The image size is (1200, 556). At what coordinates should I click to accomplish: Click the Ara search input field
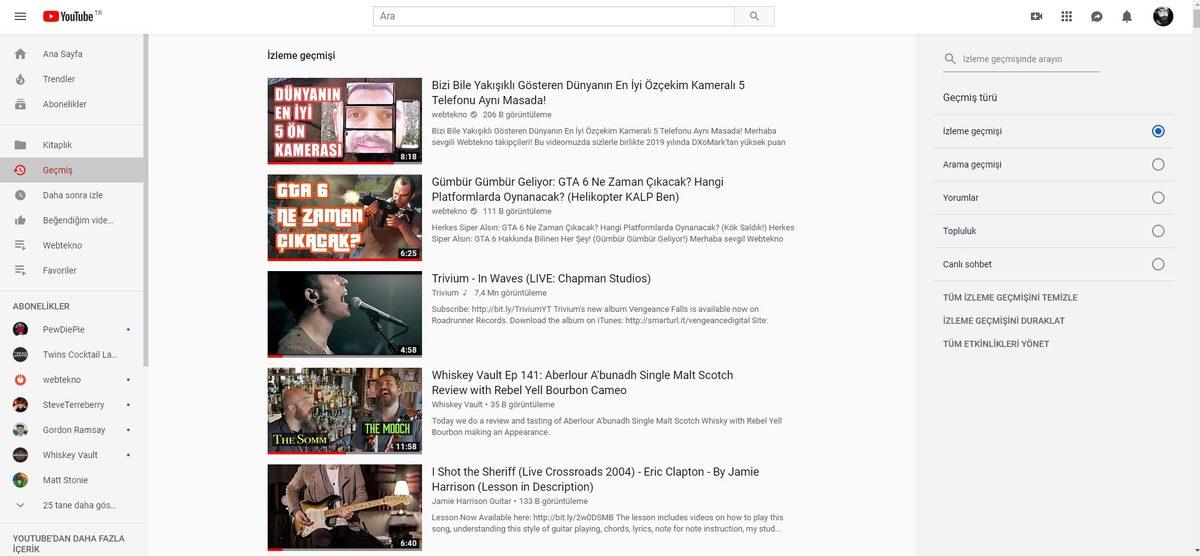(x=554, y=16)
